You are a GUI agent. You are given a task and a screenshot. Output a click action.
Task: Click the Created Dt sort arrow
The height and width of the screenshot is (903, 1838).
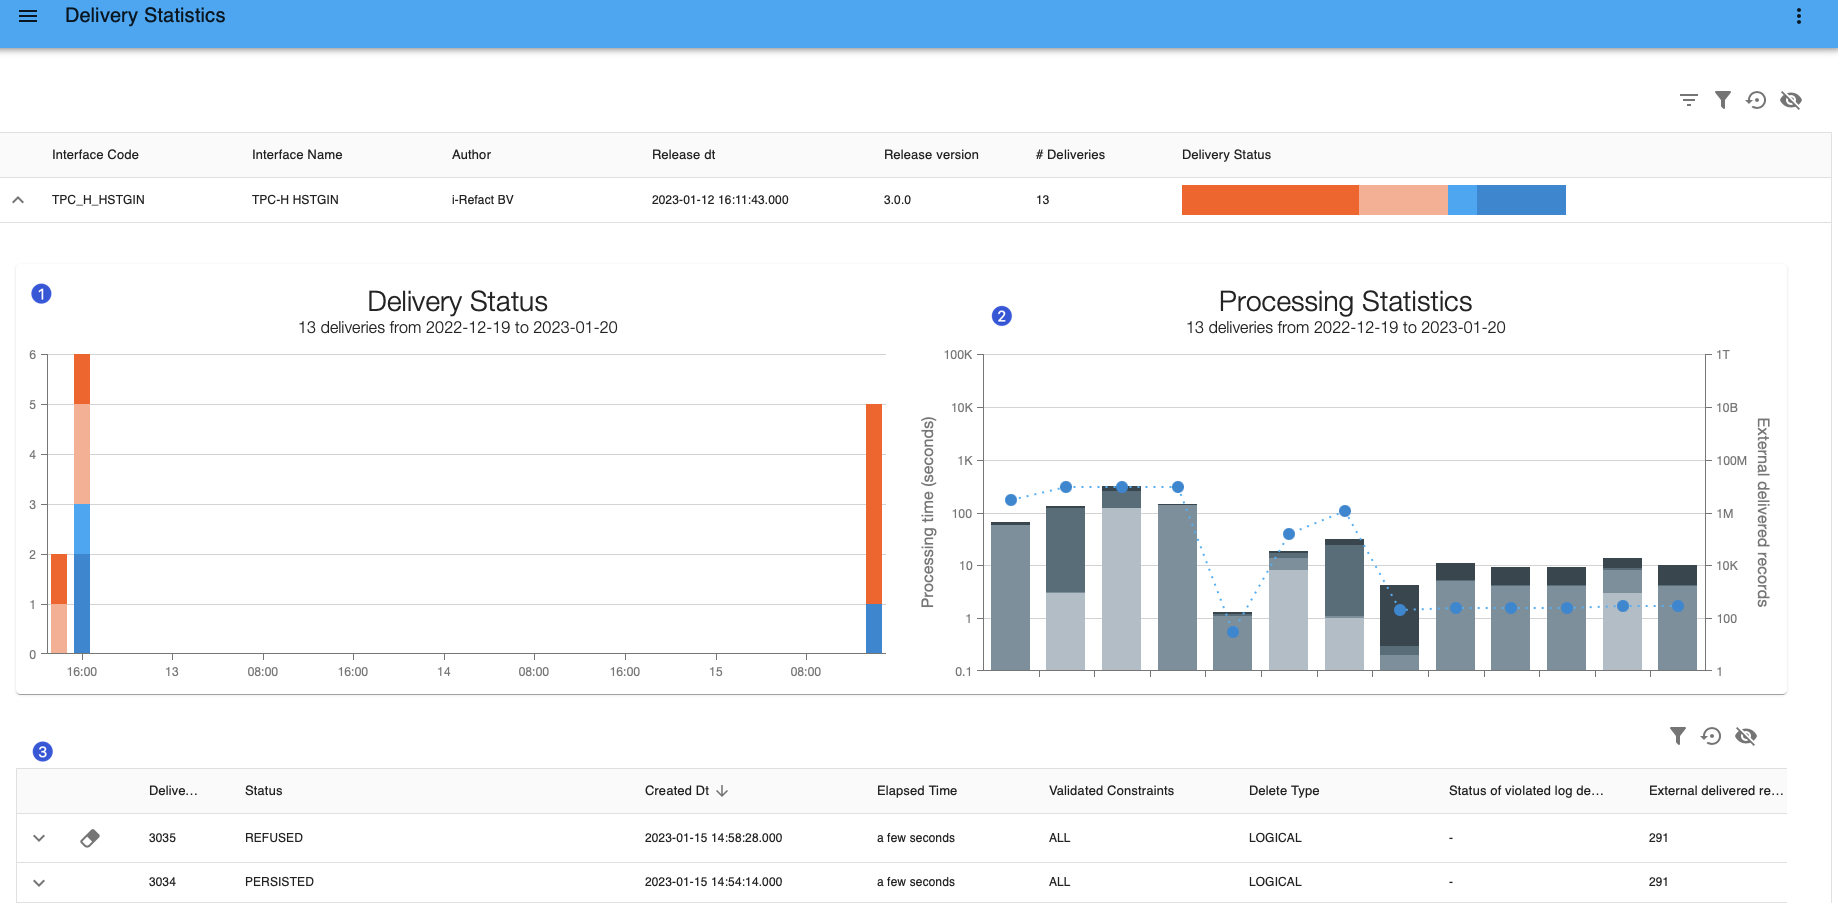click(722, 791)
